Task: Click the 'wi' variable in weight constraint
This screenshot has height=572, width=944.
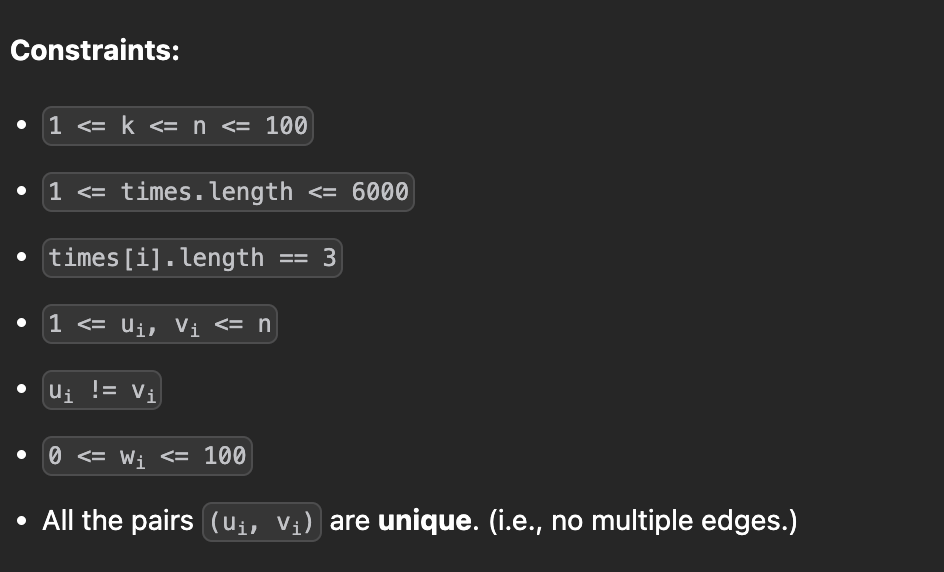Action: click(x=132, y=458)
